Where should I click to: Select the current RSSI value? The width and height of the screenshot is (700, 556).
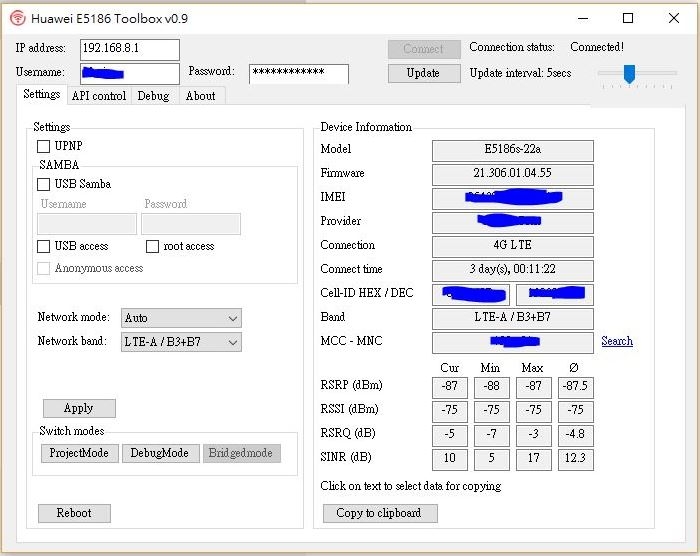tap(450, 412)
